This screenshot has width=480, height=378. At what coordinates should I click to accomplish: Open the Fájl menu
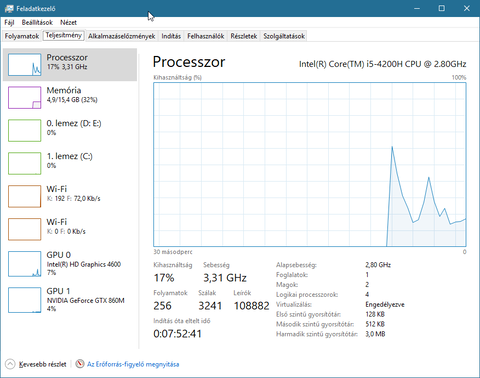[x=9, y=22]
